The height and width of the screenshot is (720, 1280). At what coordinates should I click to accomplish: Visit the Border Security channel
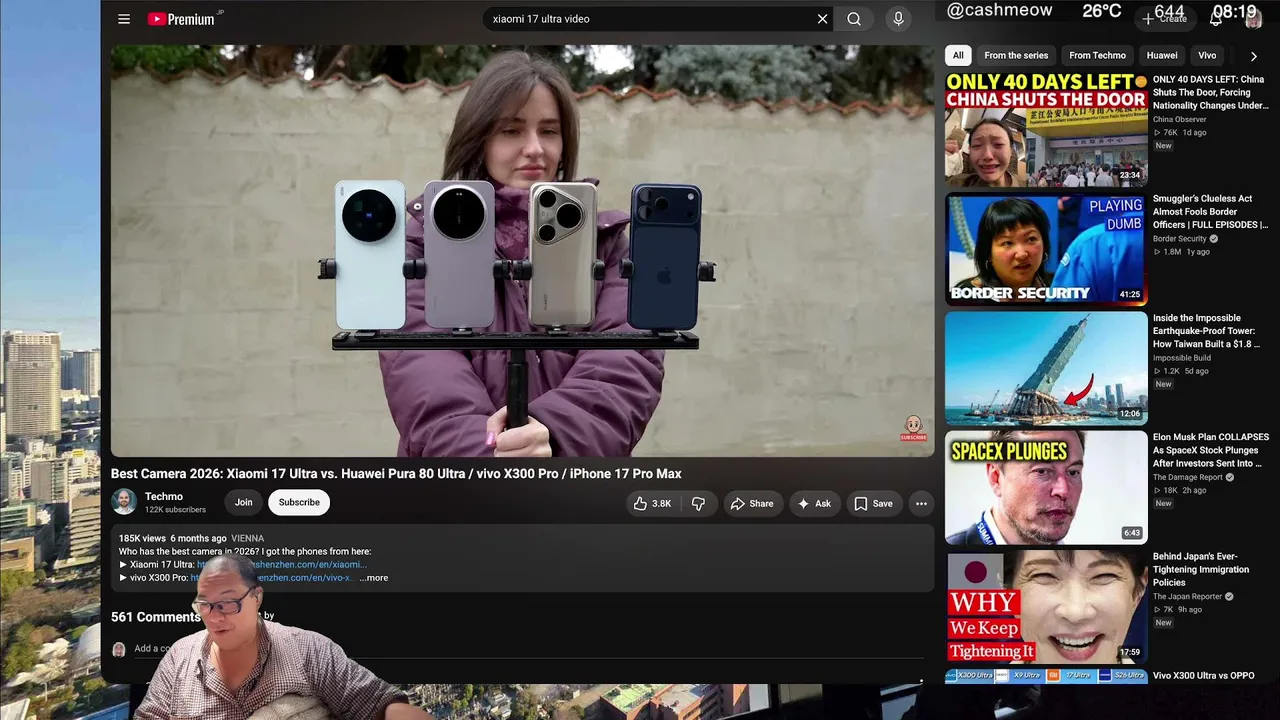point(1180,239)
